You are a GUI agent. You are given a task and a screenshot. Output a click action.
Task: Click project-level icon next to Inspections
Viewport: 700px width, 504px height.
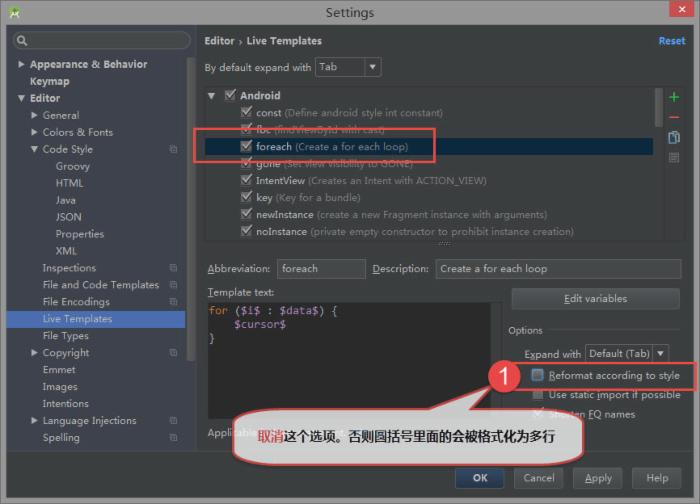click(173, 268)
